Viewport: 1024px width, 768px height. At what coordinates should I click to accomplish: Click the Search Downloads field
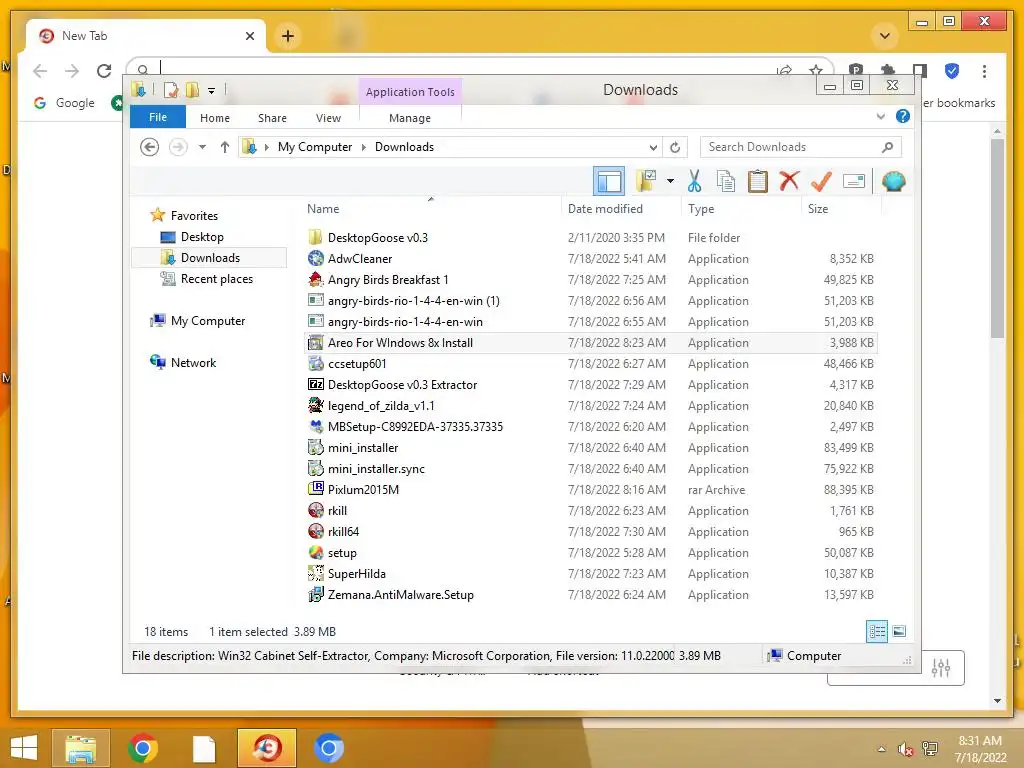coord(801,147)
